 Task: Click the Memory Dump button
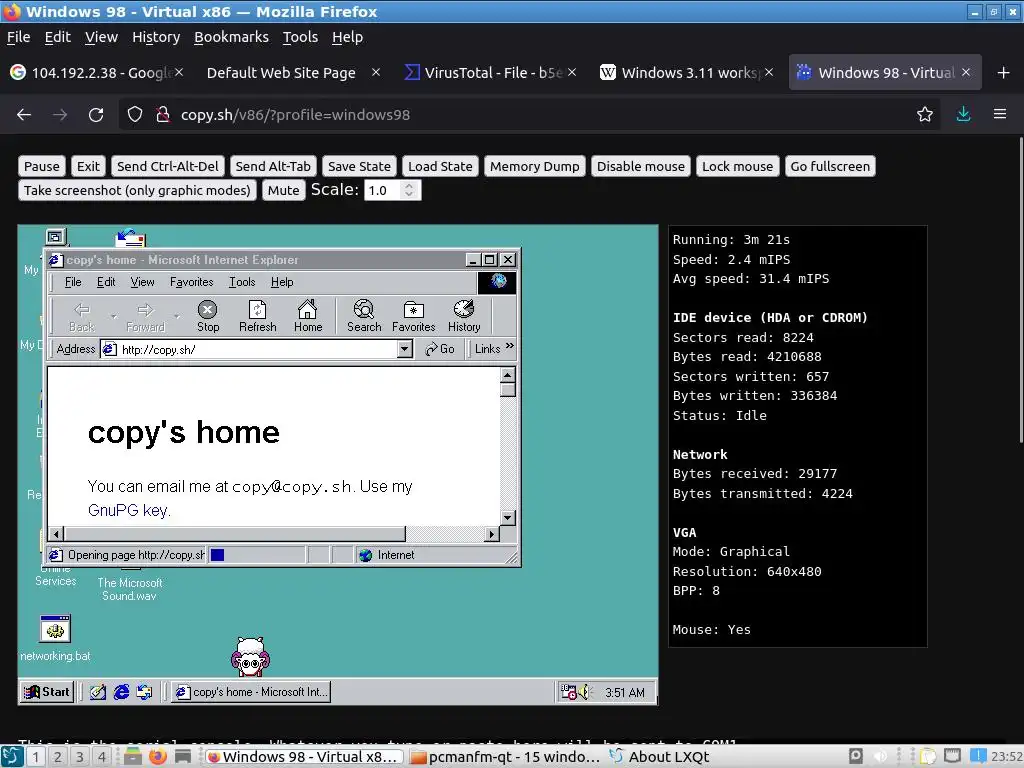(534, 167)
